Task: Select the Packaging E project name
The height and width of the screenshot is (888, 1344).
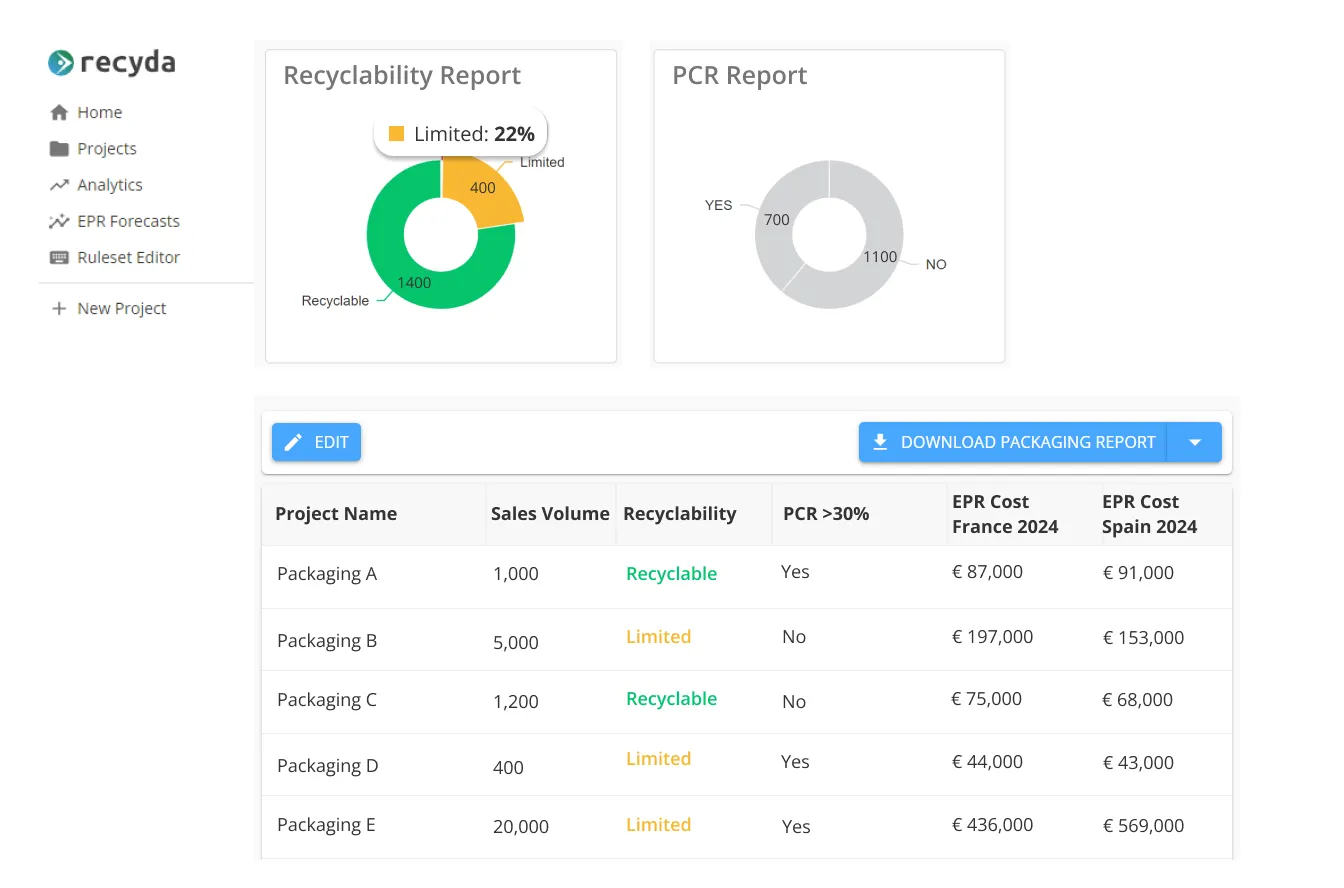Action: [326, 825]
